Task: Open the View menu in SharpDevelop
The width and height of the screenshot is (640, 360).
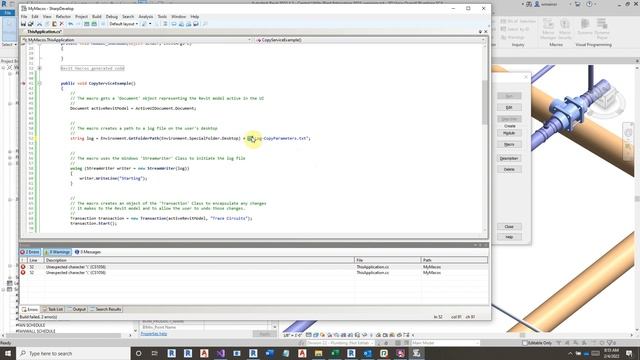Action: 47,17
